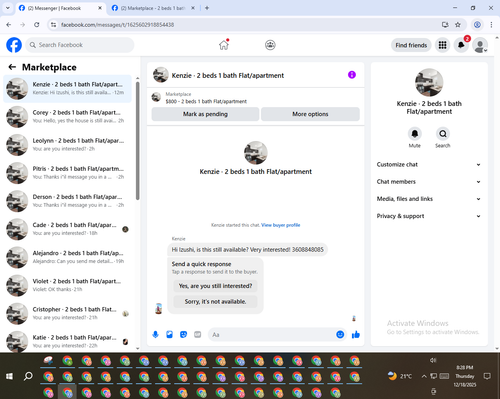
Task: Click the browser address bar URL
Action: pos(117,25)
